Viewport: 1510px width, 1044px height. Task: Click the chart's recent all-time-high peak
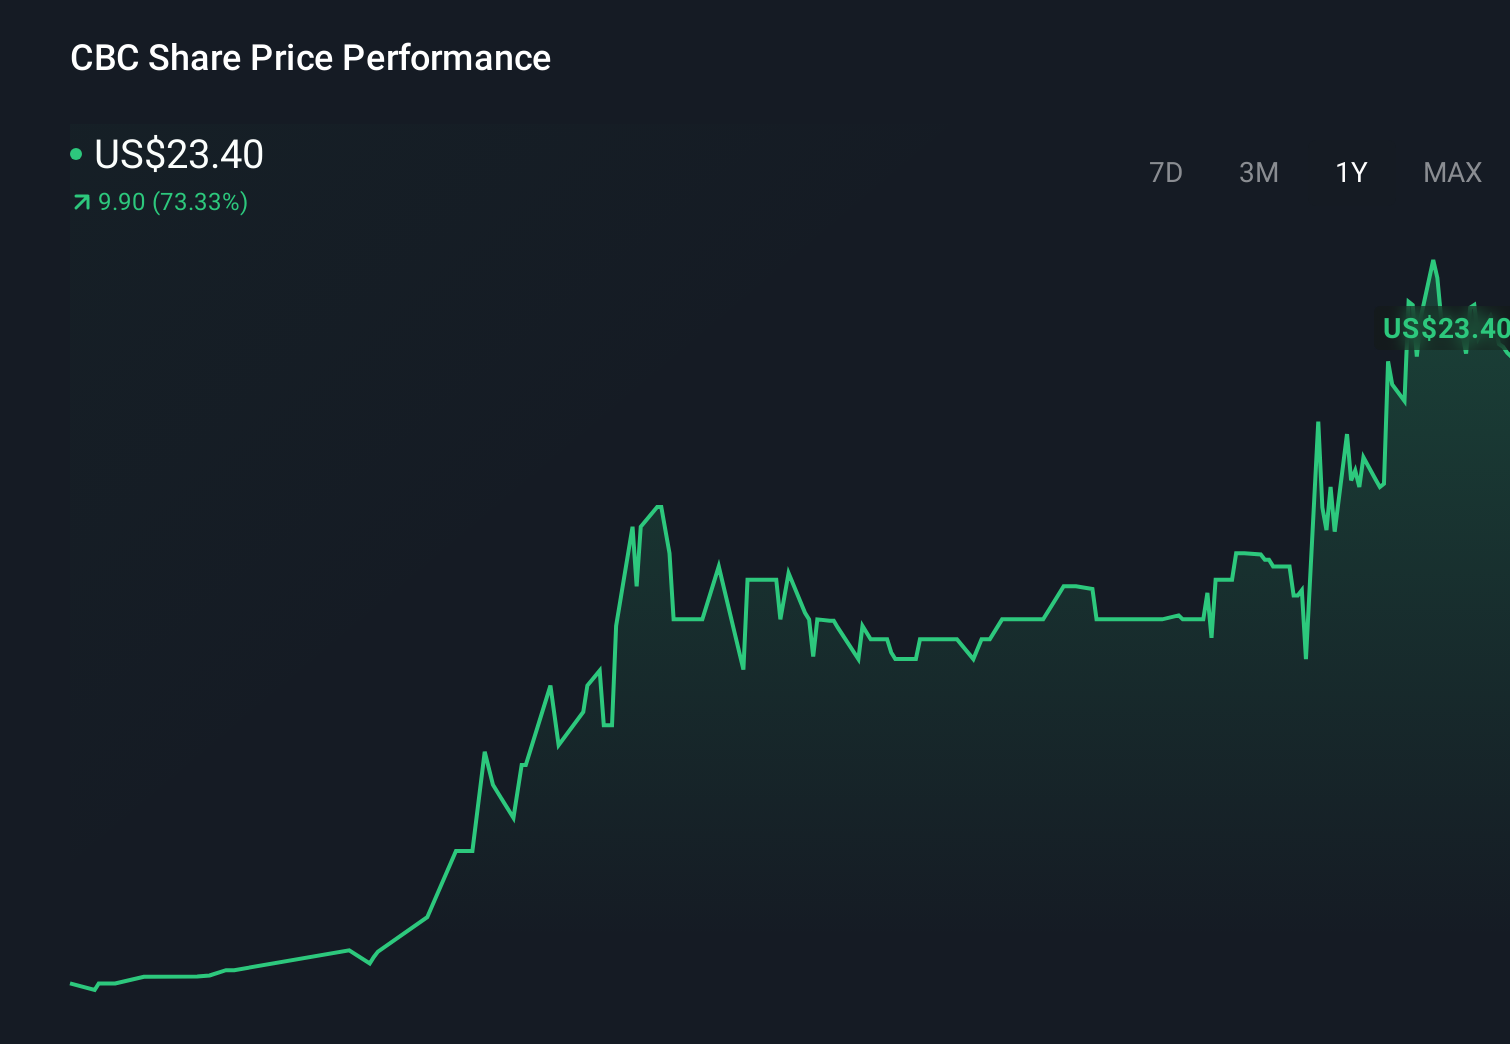coord(1434,262)
